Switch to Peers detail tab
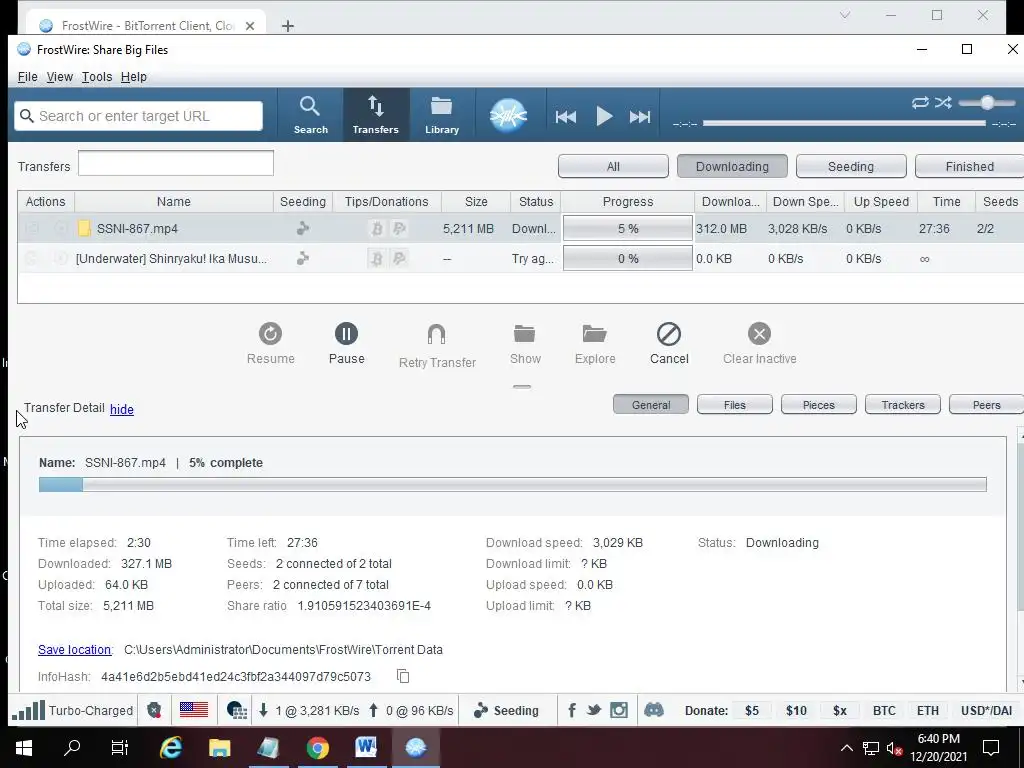 pyautogui.click(x=986, y=405)
